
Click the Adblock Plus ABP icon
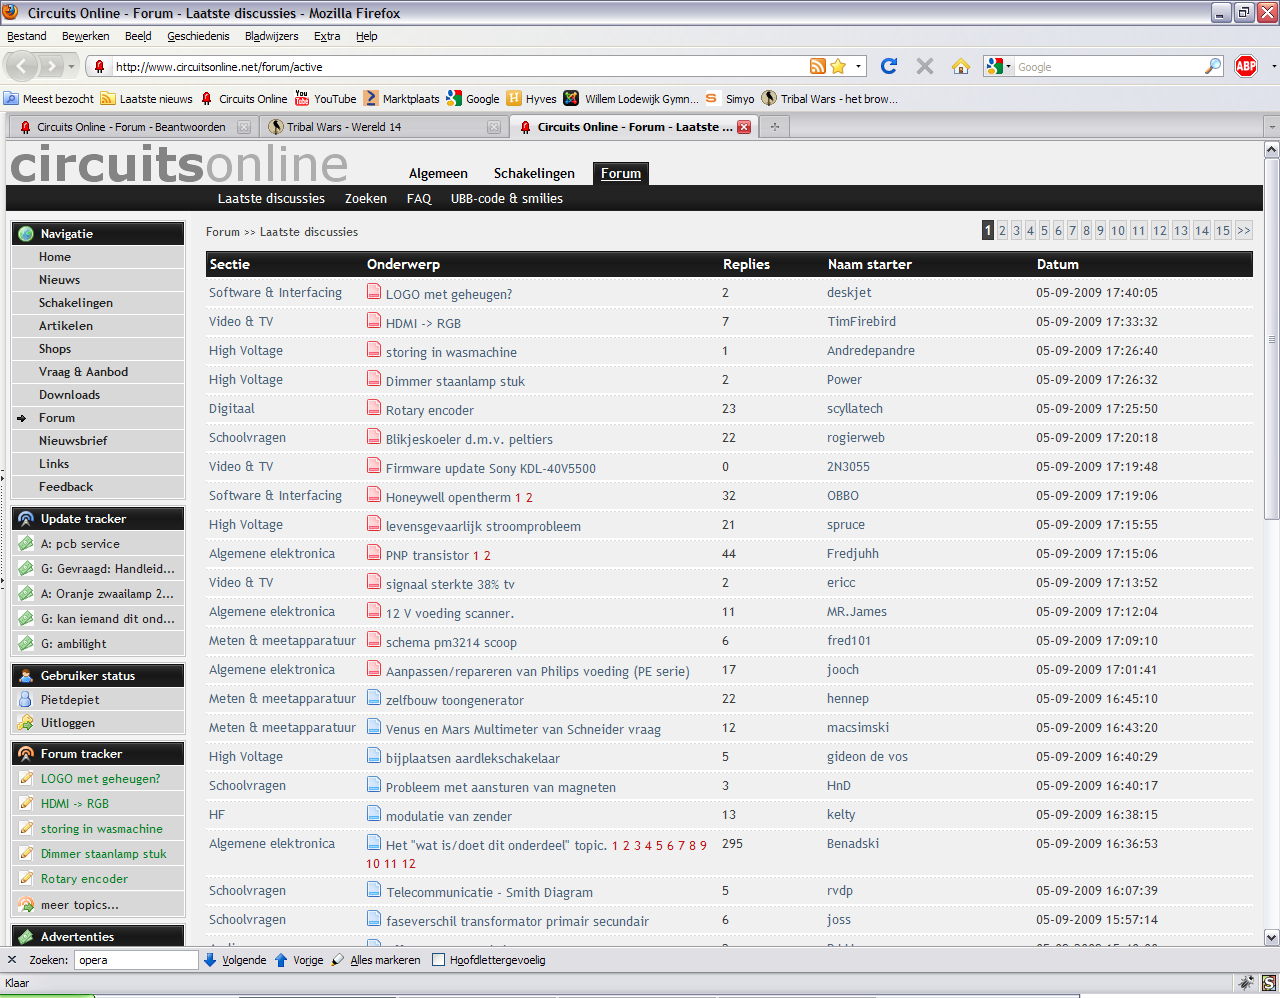point(1246,66)
